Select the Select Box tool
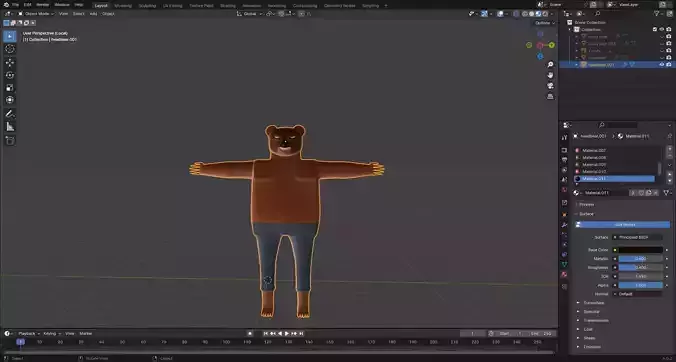 tap(9, 36)
